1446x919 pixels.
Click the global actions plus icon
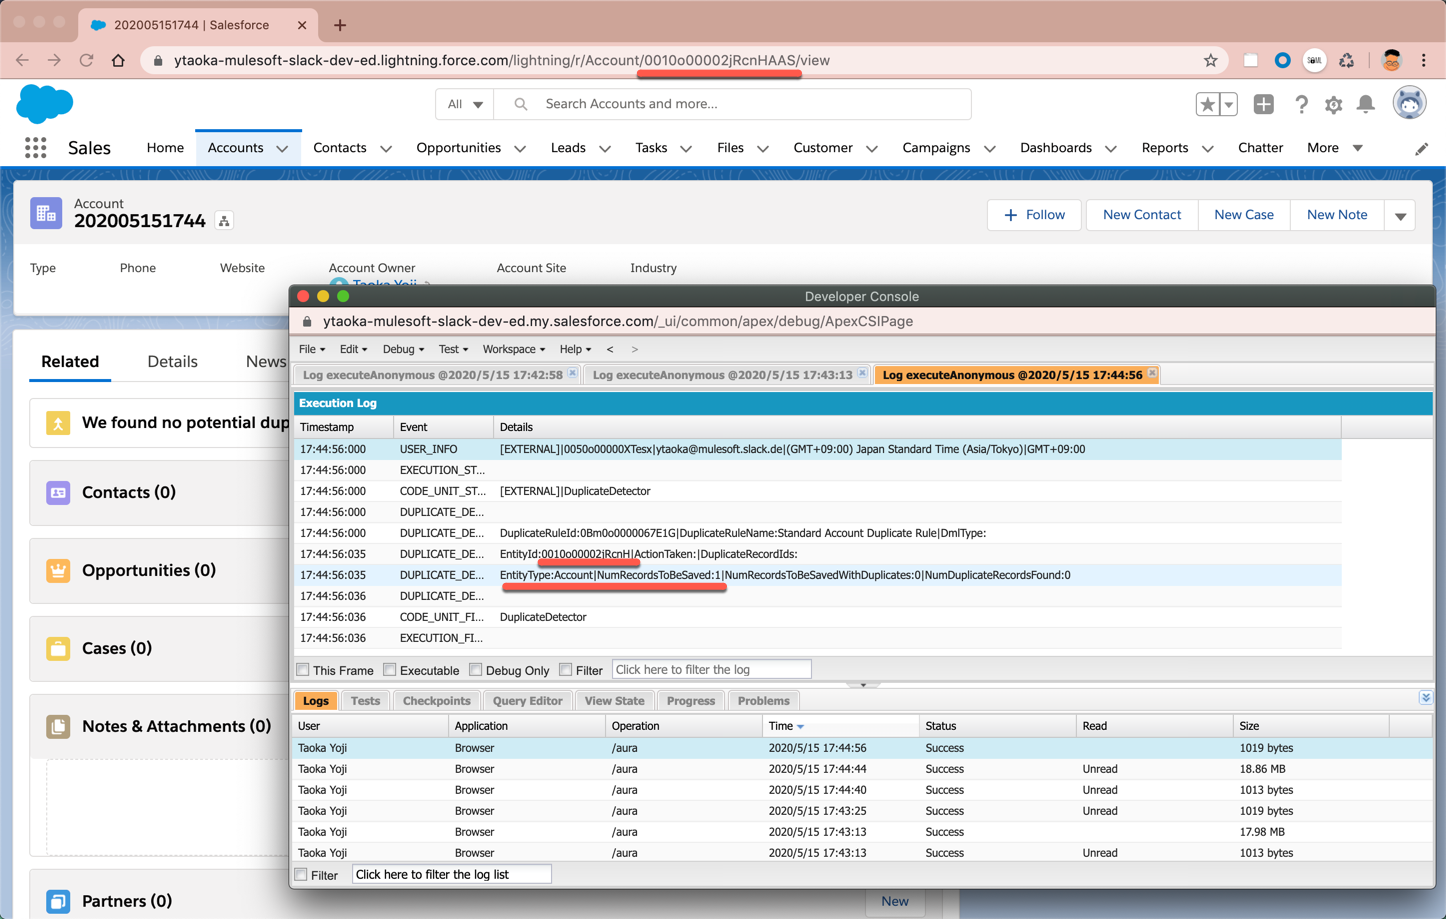[1263, 104]
